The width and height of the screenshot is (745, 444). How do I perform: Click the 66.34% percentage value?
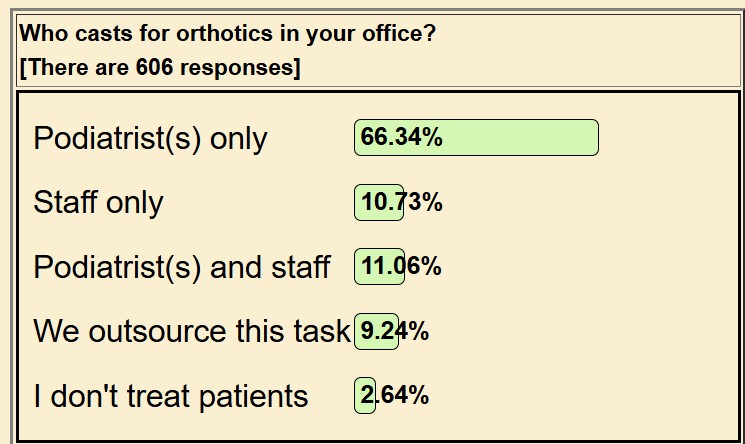coord(401,138)
